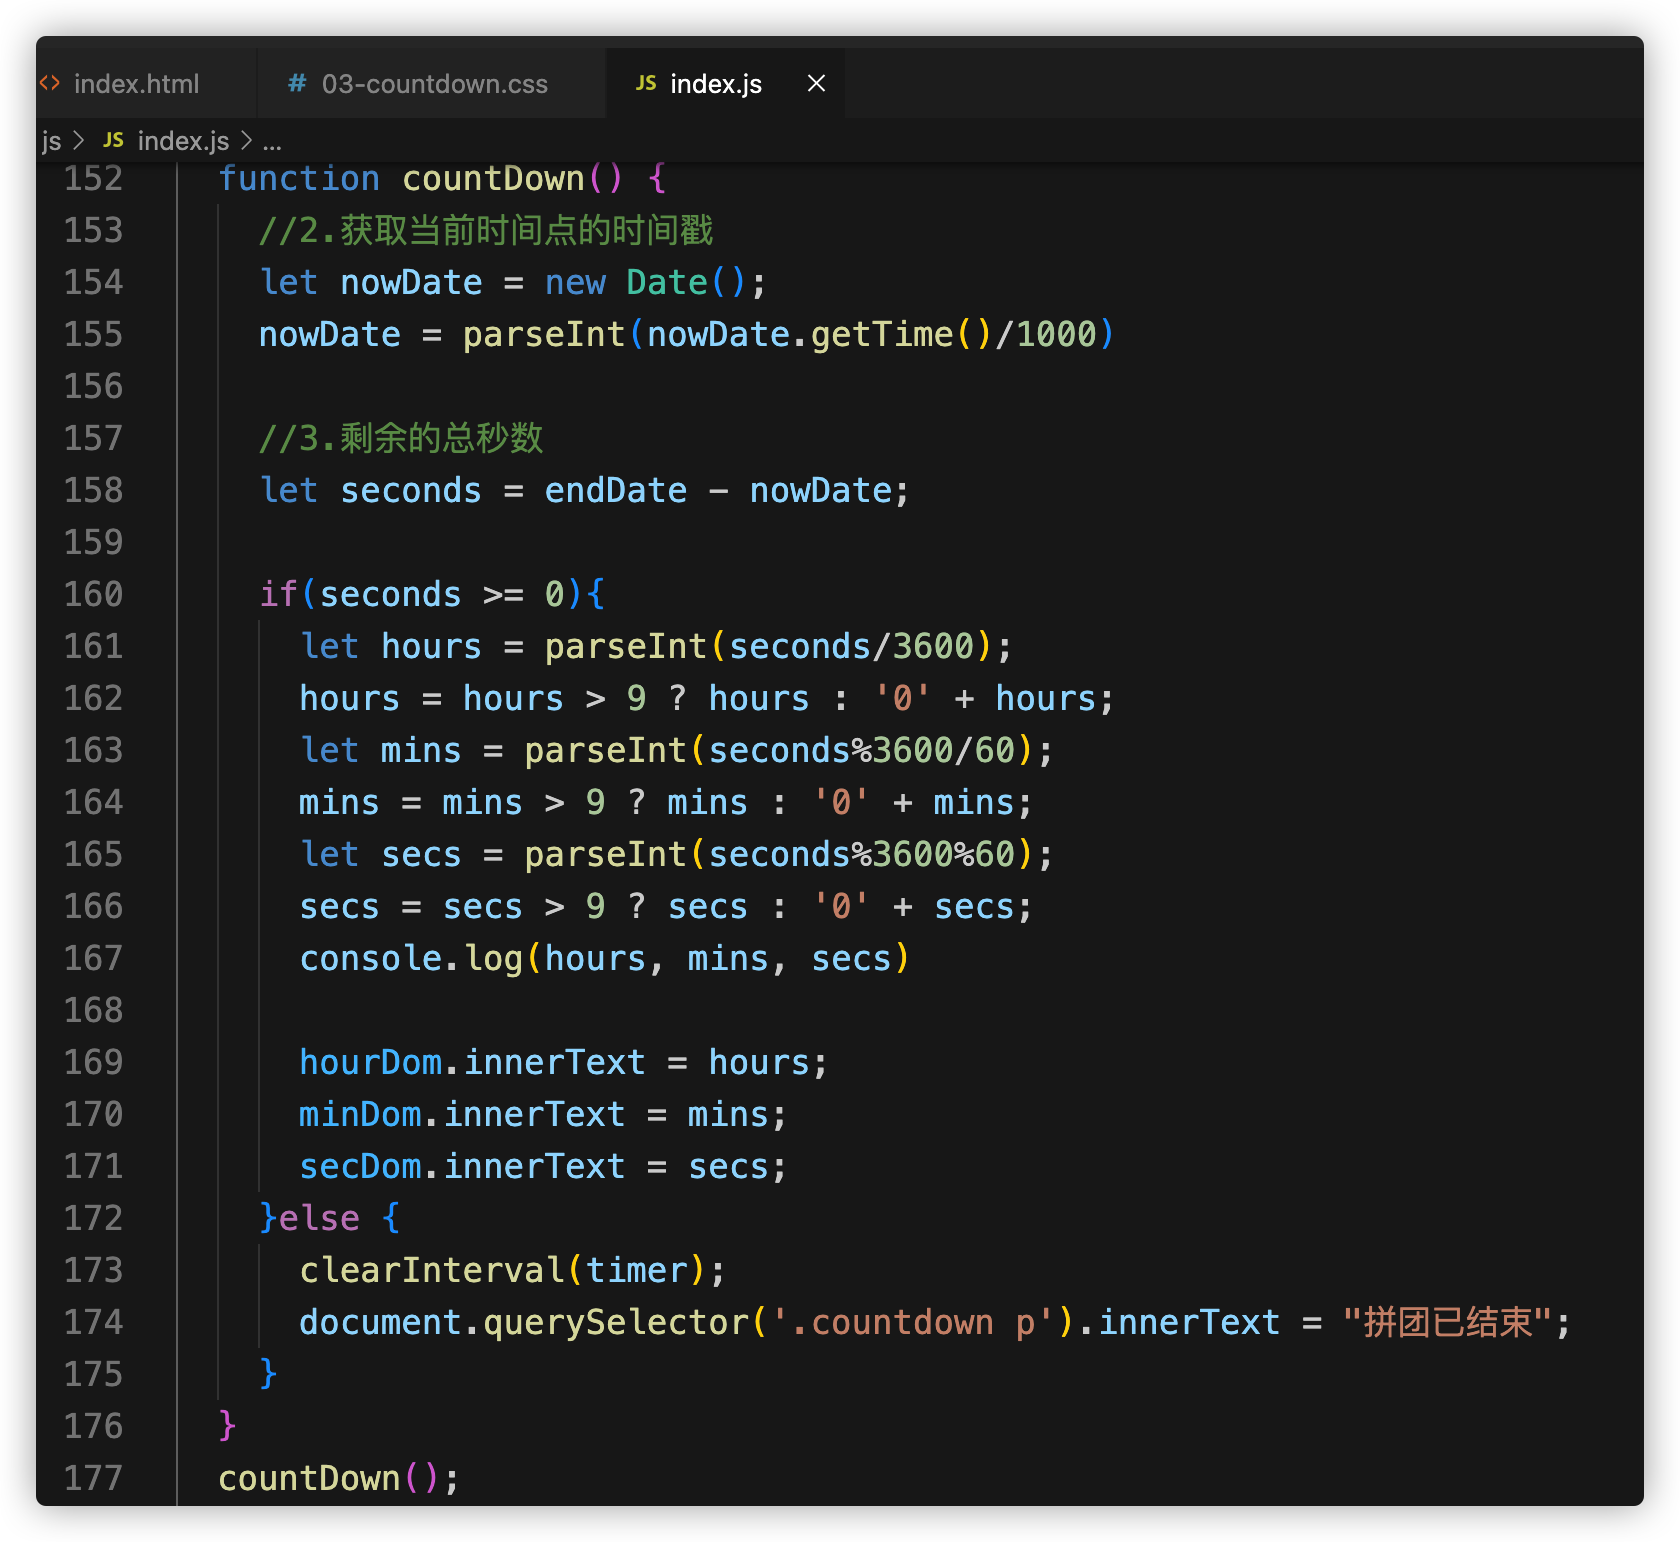Click the JS icon on the index.js tab
The image size is (1680, 1542).
point(646,83)
